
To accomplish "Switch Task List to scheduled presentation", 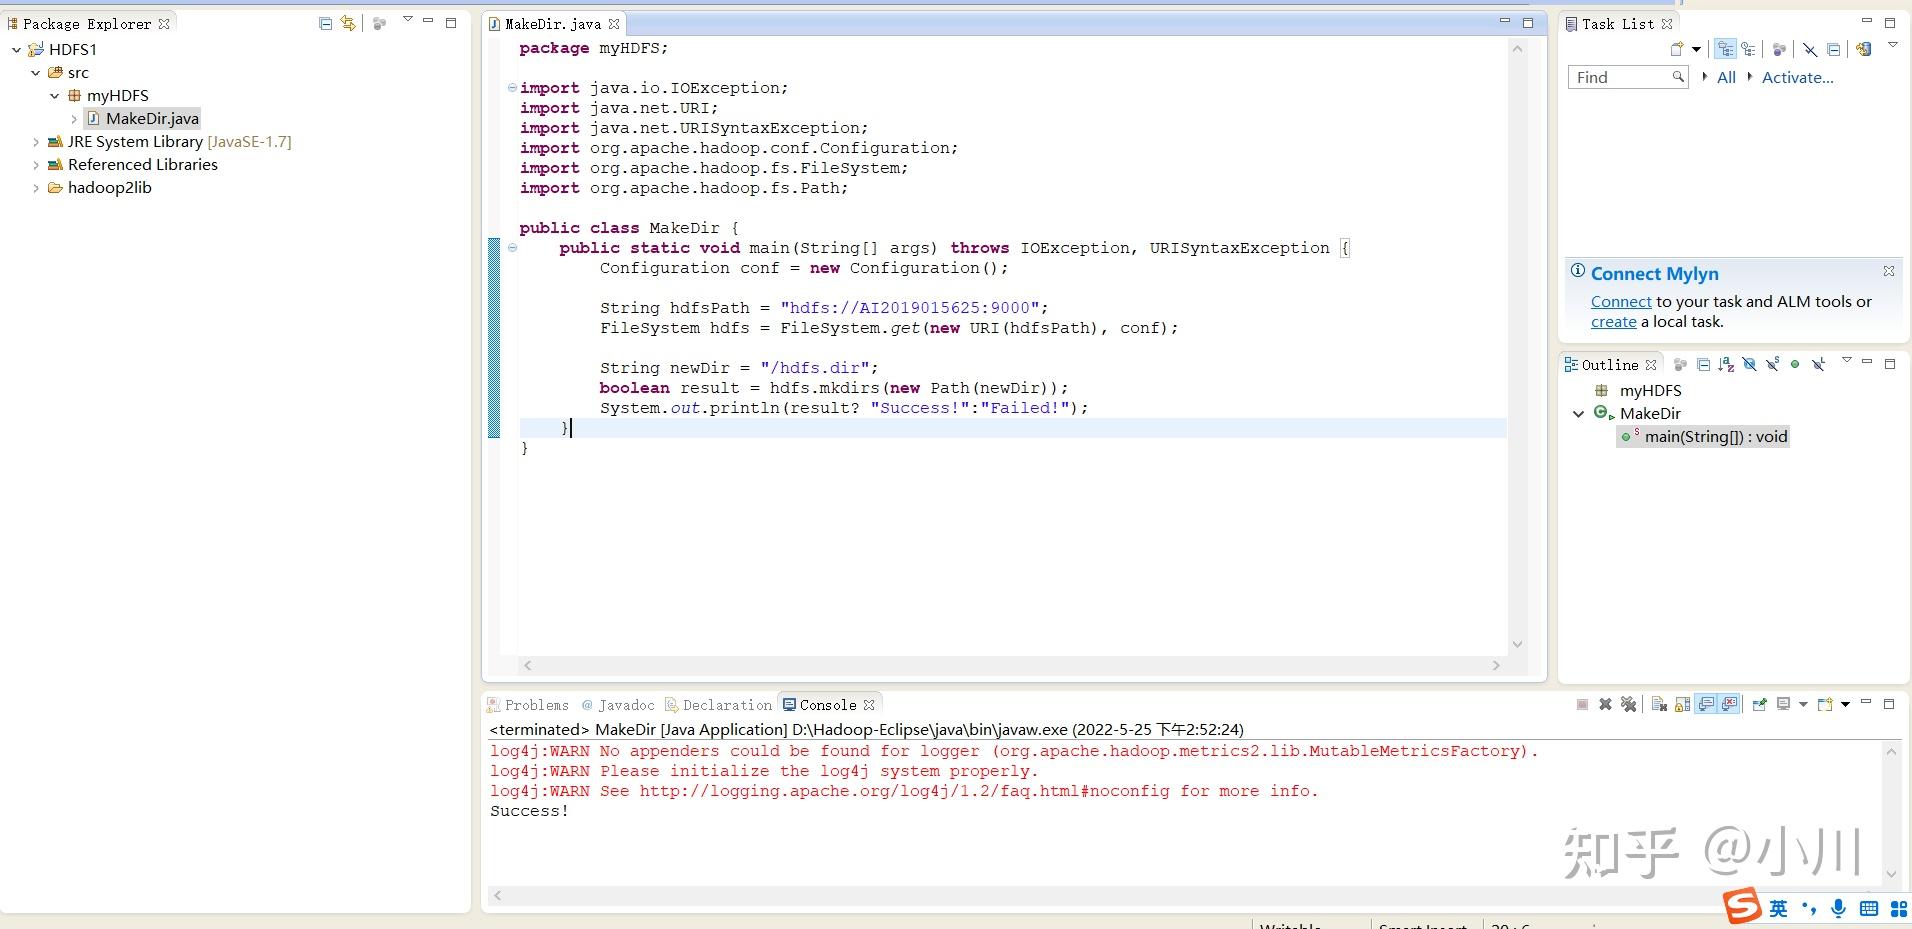I will (x=1750, y=48).
